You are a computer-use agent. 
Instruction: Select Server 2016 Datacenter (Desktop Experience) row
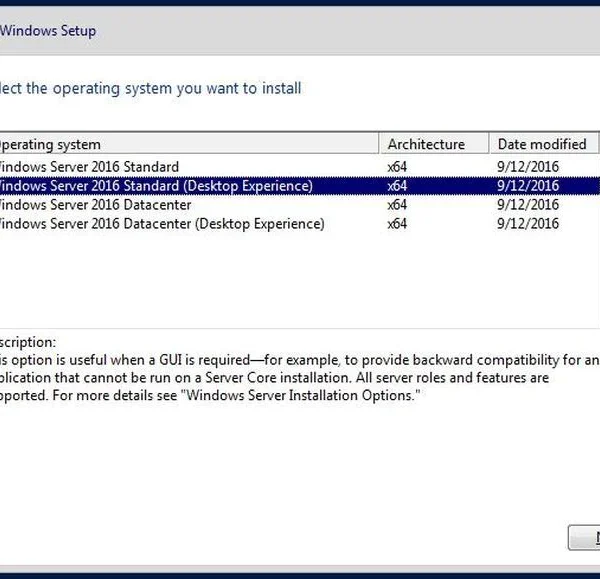(x=300, y=224)
